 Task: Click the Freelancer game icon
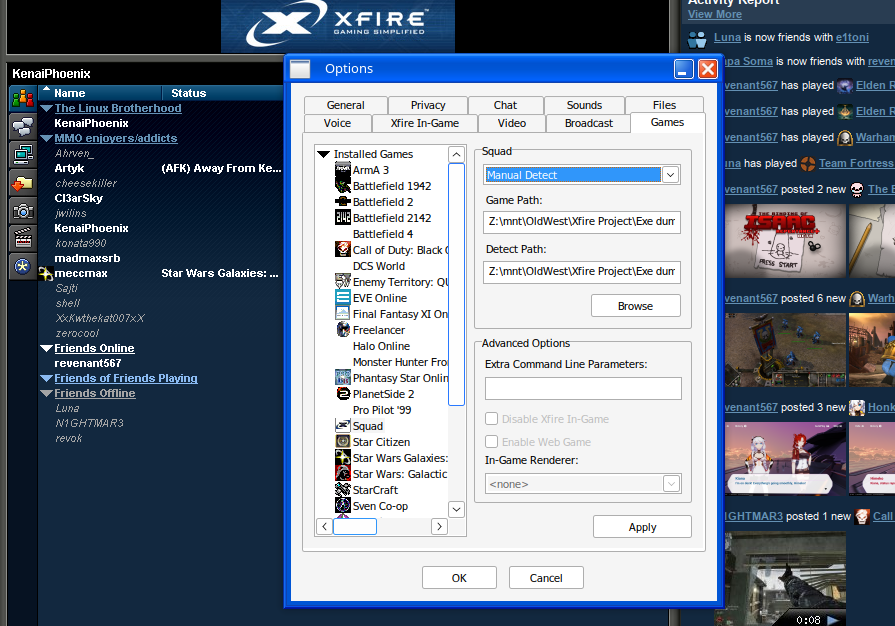click(x=342, y=329)
